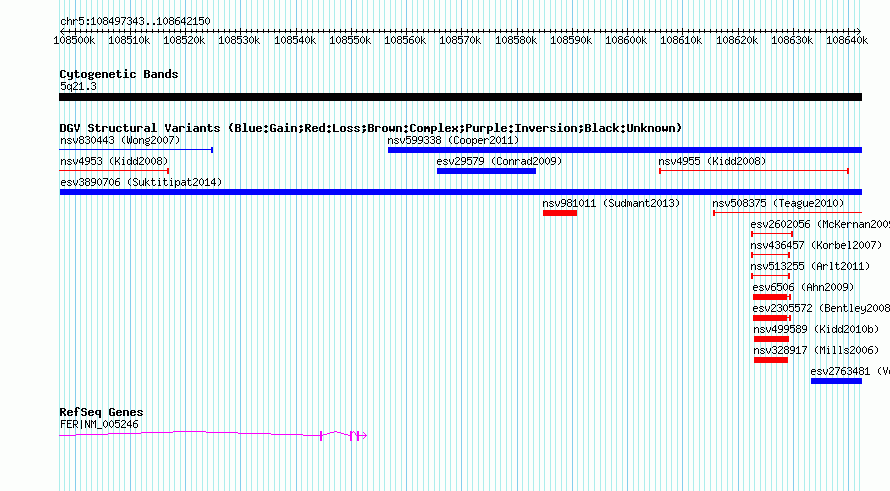This screenshot has width=890, height=491.
Task: Select the red nsv4953 loss line
Action: coord(114,171)
